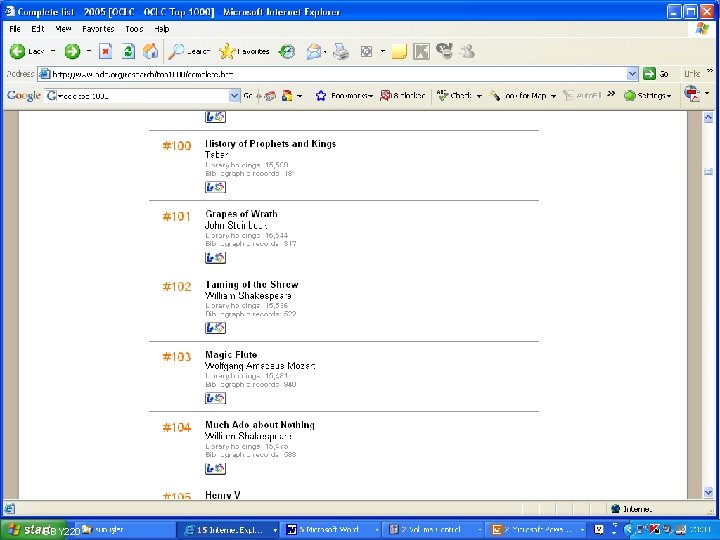Open the Mail envelope icon
The height and width of the screenshot is (540, 720).
(x=314, y=51)
